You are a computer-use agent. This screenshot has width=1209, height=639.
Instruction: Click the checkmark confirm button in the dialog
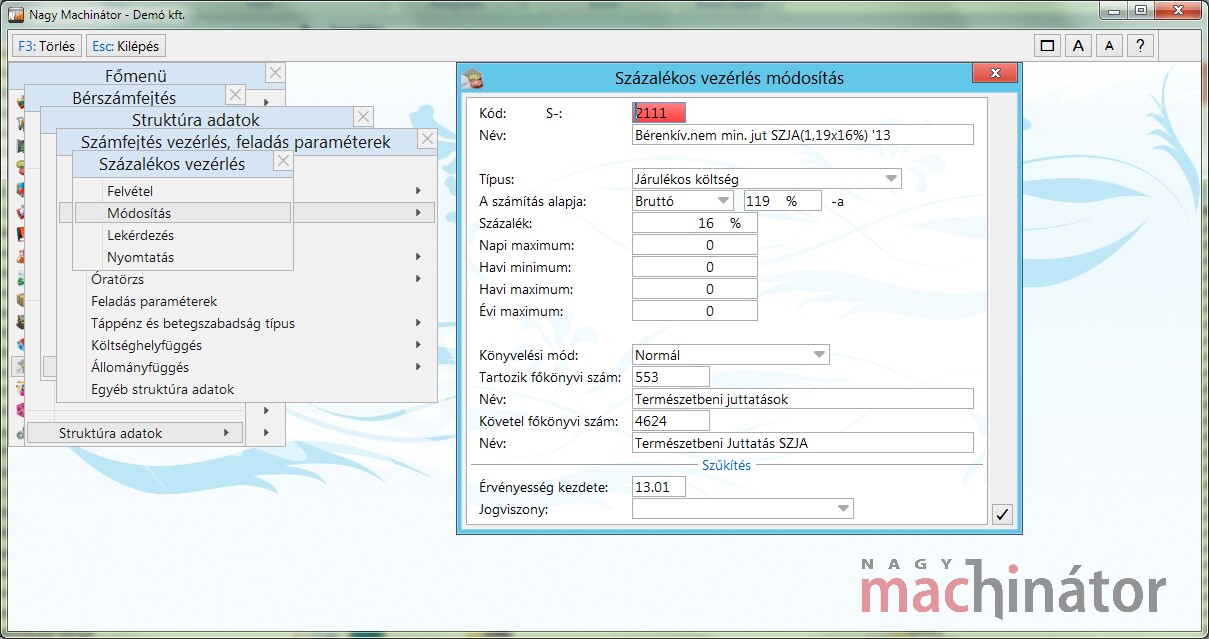(x=1002, y=514)
